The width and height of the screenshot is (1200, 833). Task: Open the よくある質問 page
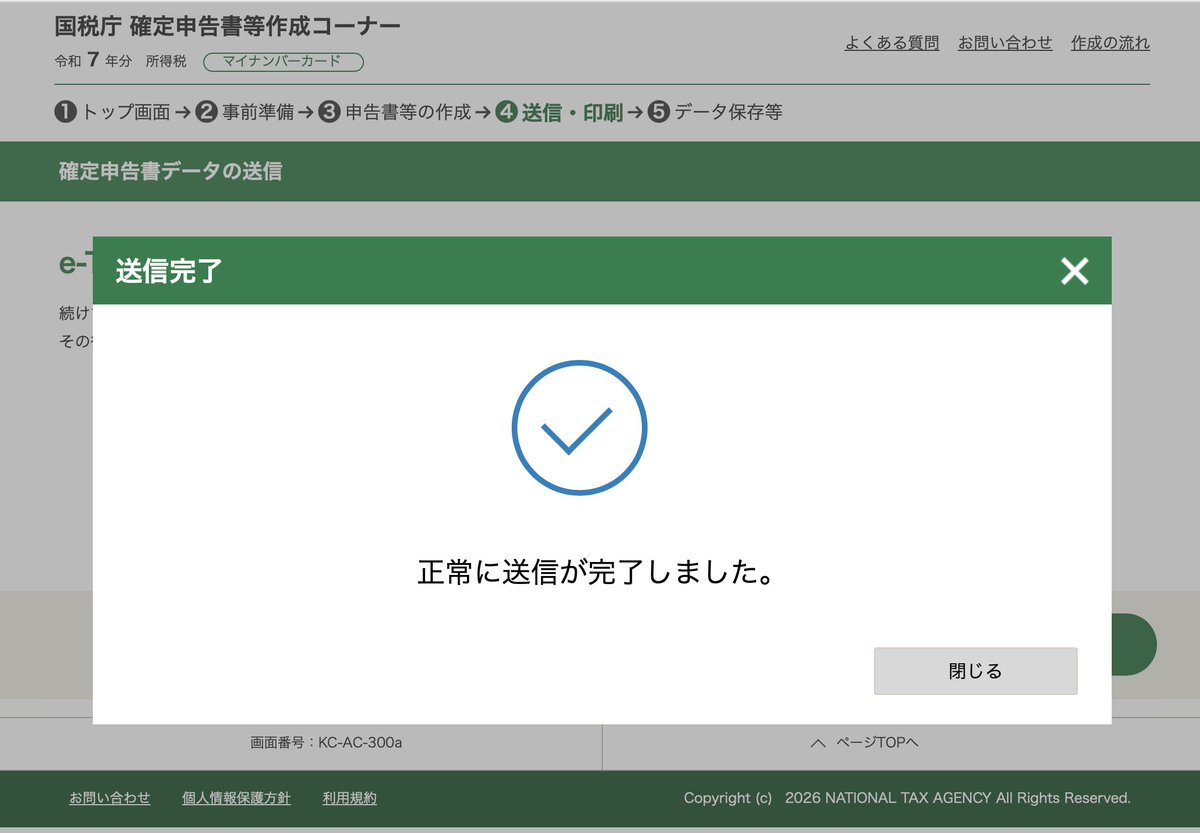pos(892,42)
